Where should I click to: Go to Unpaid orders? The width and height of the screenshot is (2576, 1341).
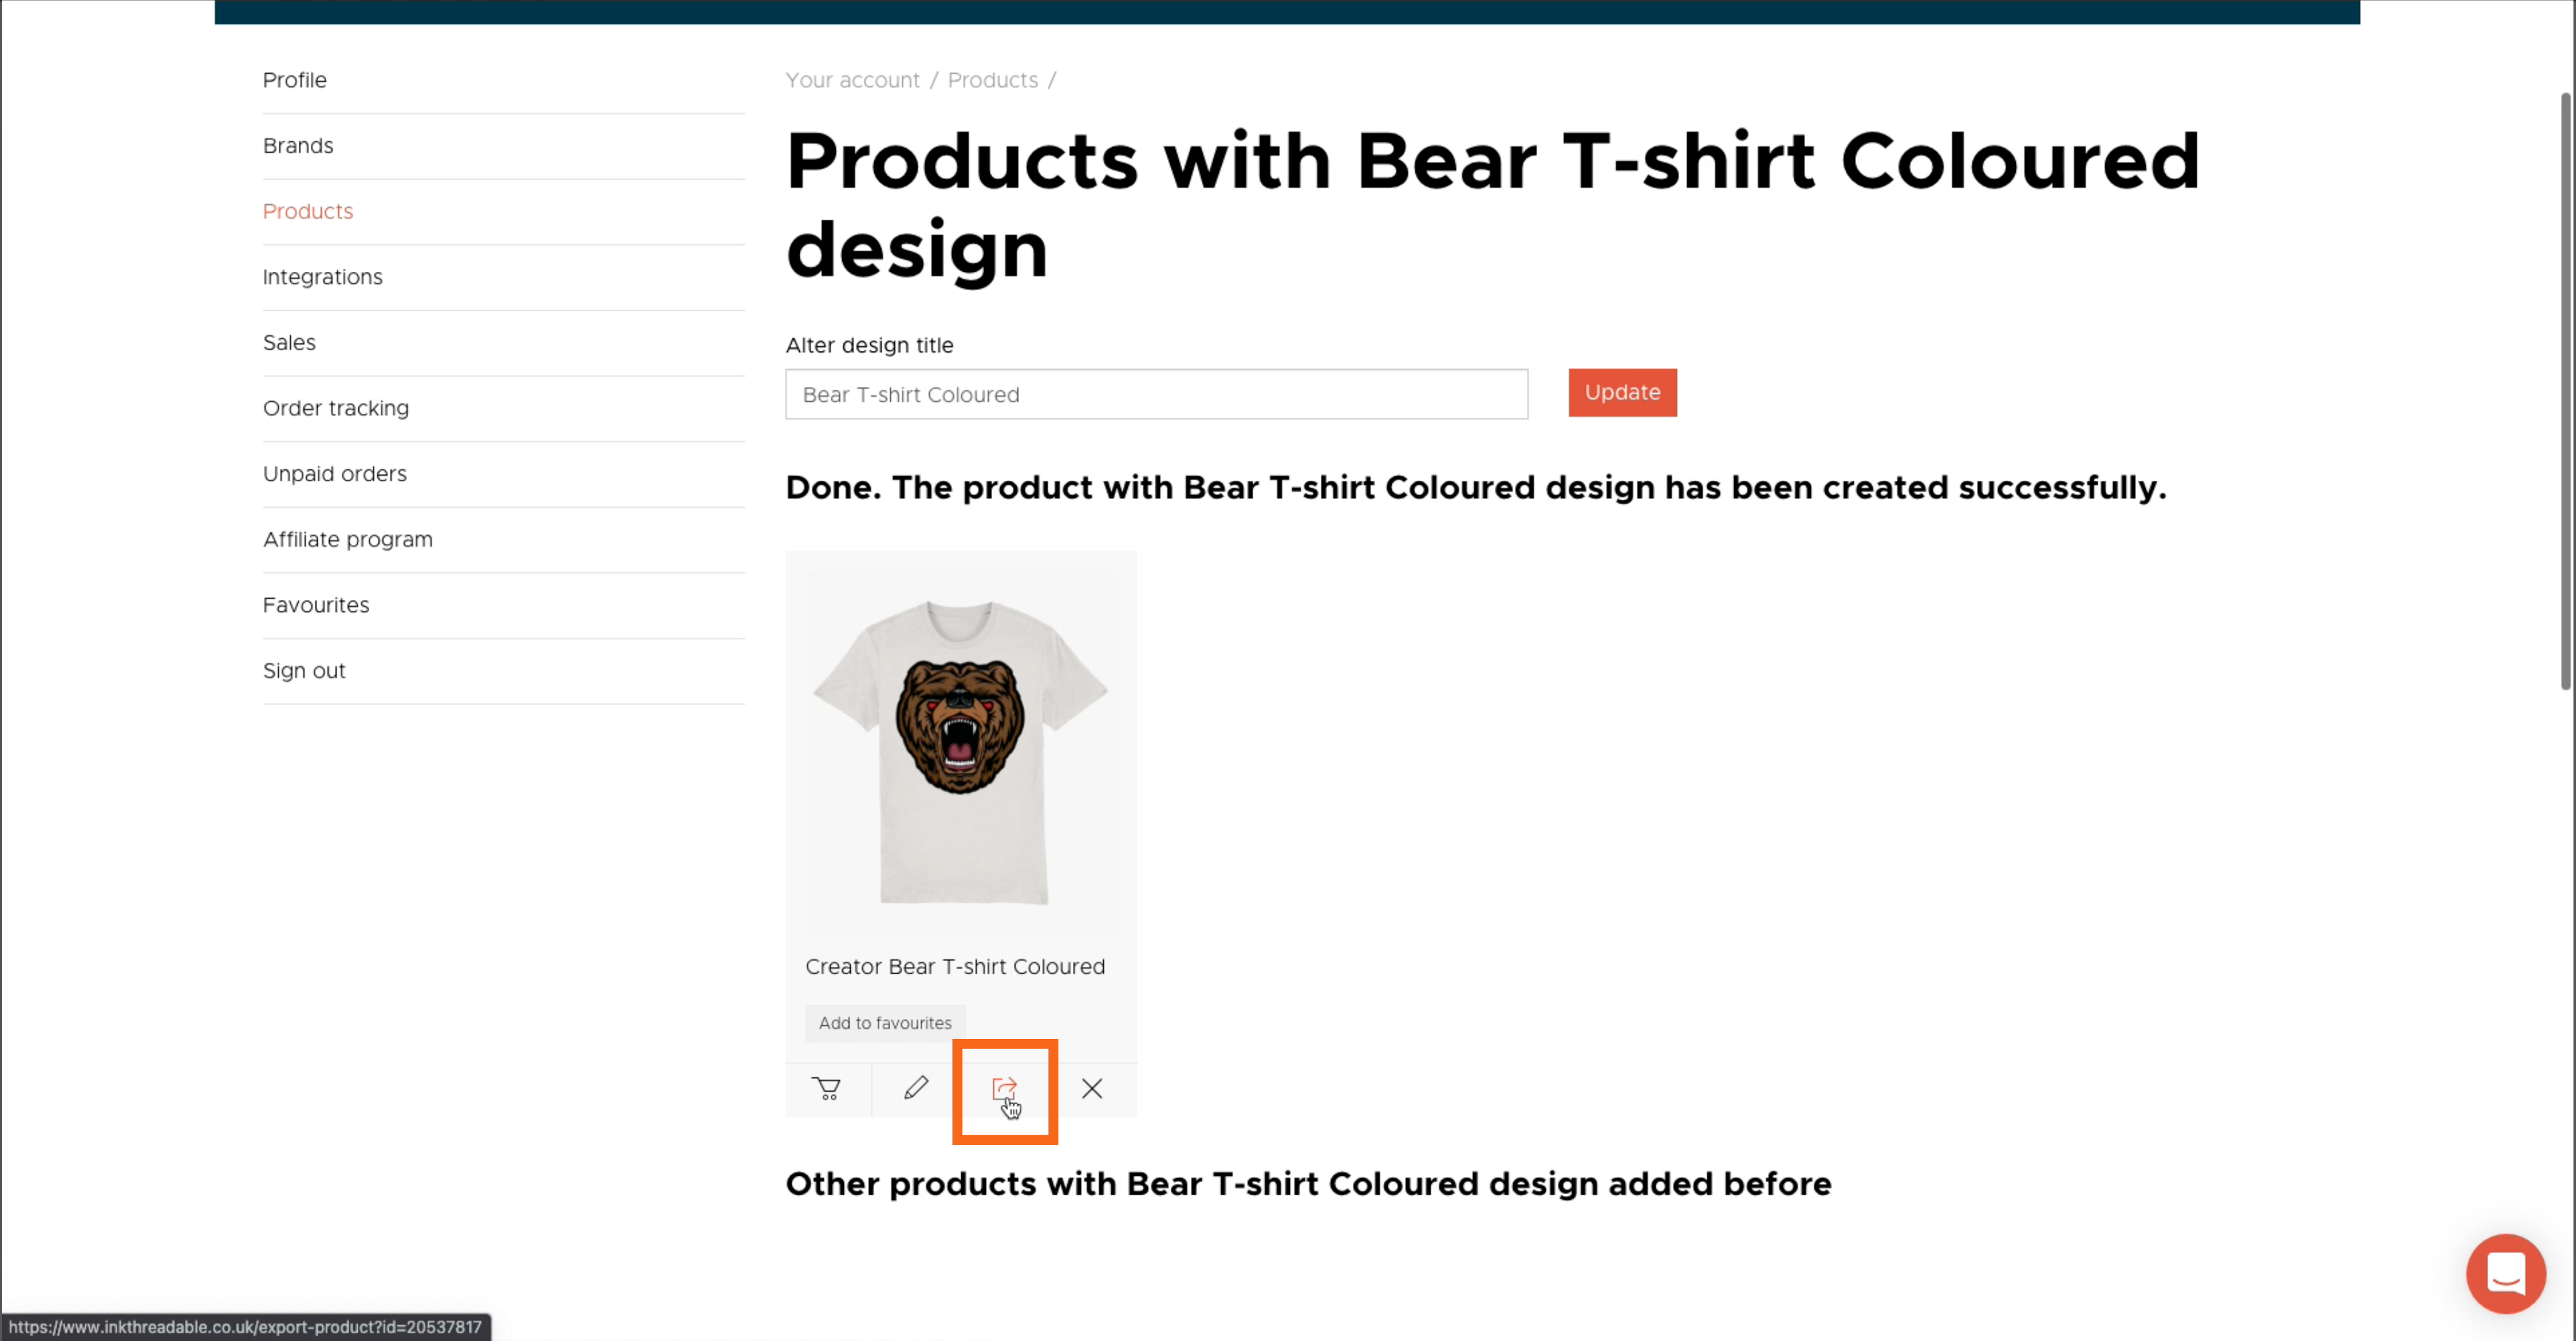coord(335,474)
